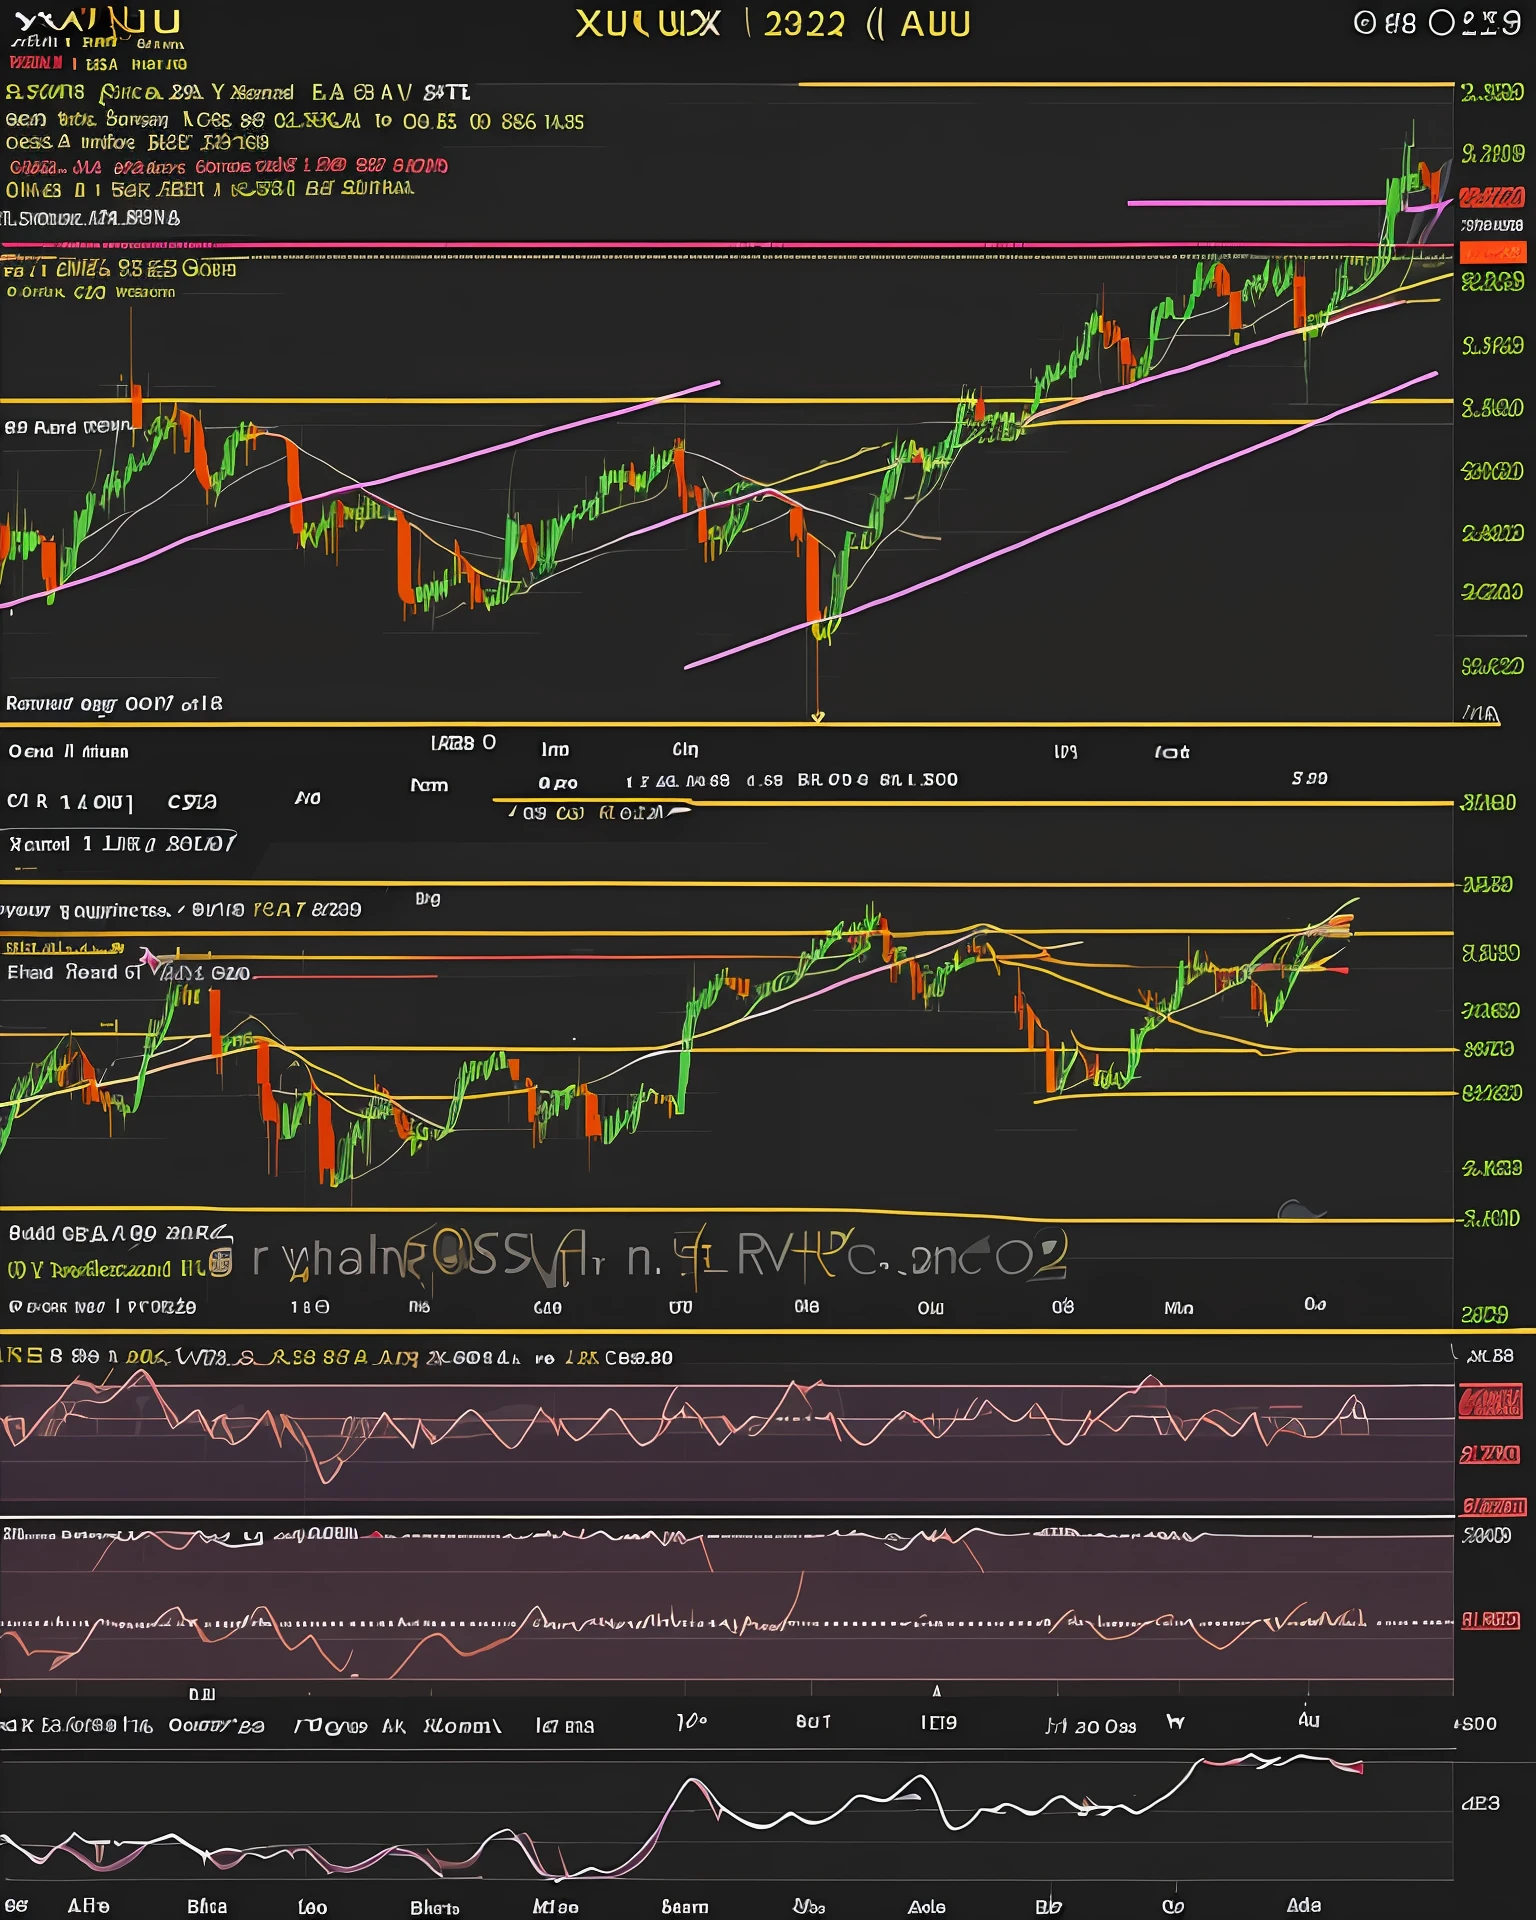Viewport: 1536px width, 1920px height.
Task: Select the "LRB8 O" label above the middle chart
Action: coord(463,742)
